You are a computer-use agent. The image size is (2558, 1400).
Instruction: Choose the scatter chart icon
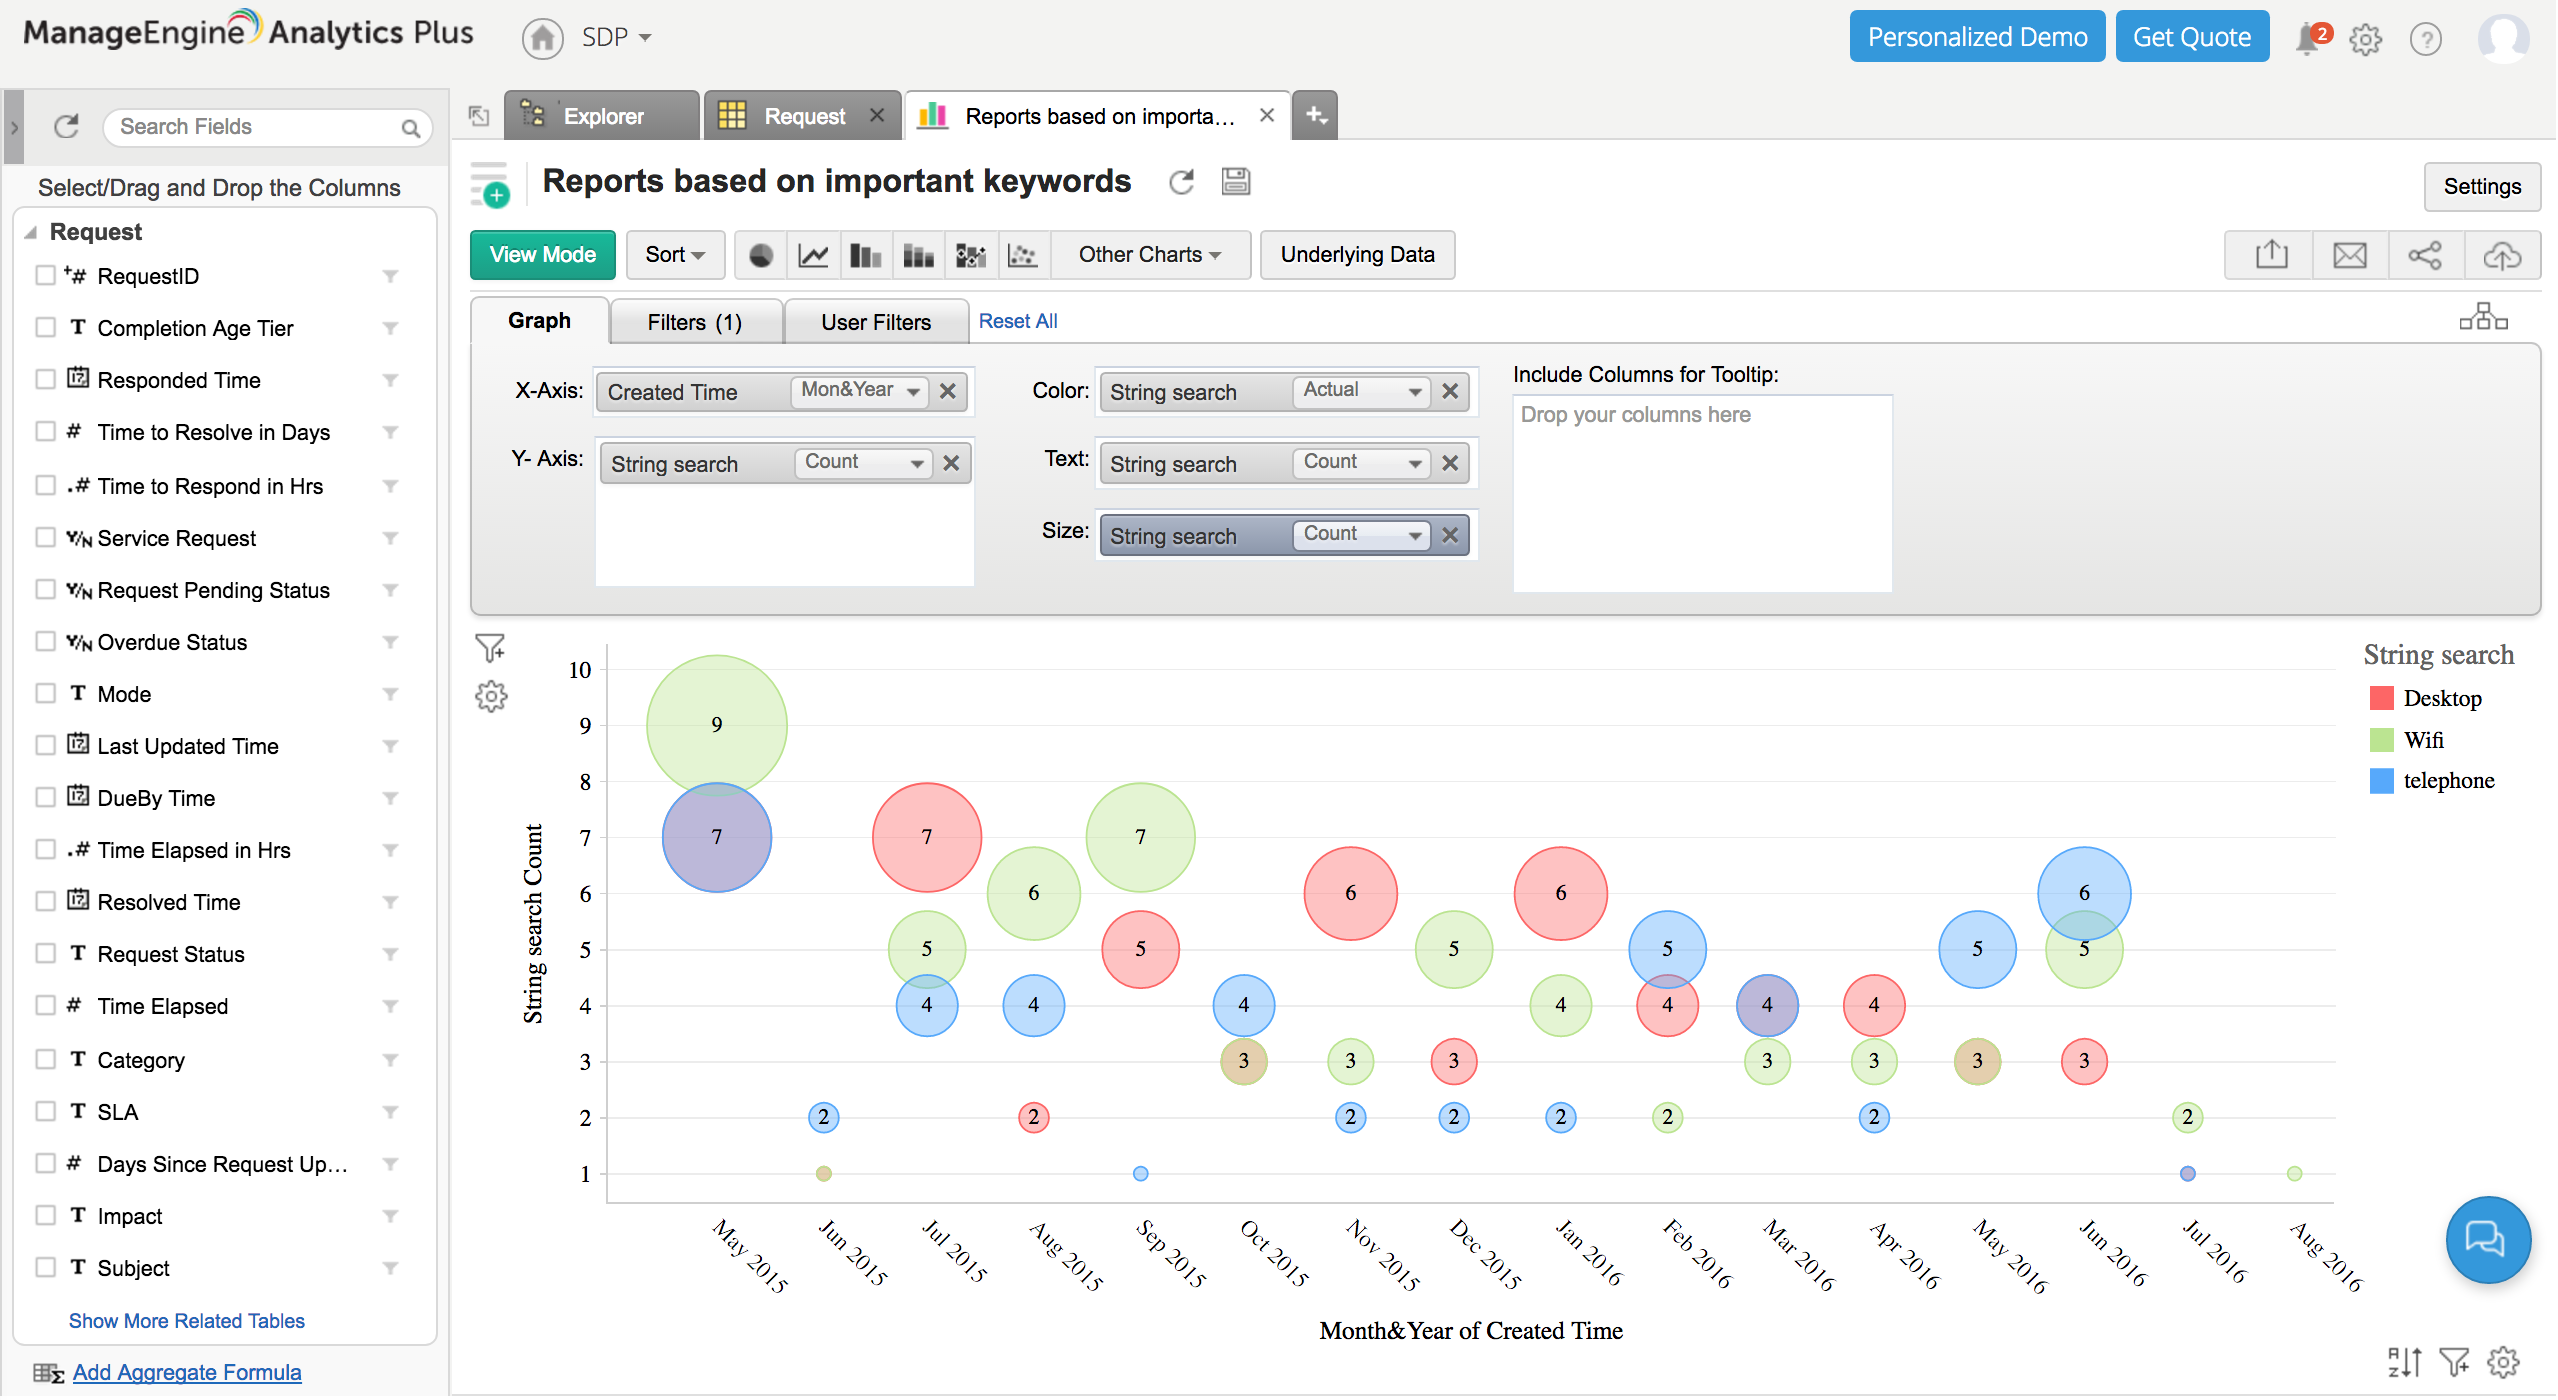point(1022,256)
